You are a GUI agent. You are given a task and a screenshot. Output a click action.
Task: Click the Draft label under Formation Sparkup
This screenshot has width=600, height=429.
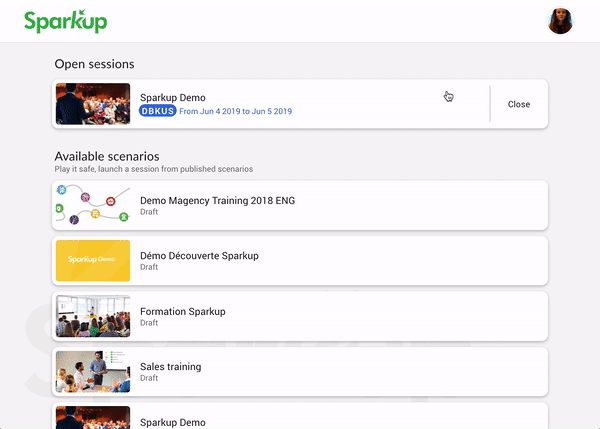pyautogui.click(x=149, y=323)
